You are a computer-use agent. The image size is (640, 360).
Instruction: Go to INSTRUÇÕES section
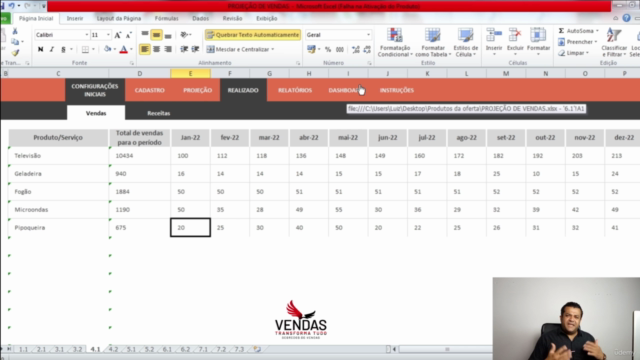click(x=397, y=90)
